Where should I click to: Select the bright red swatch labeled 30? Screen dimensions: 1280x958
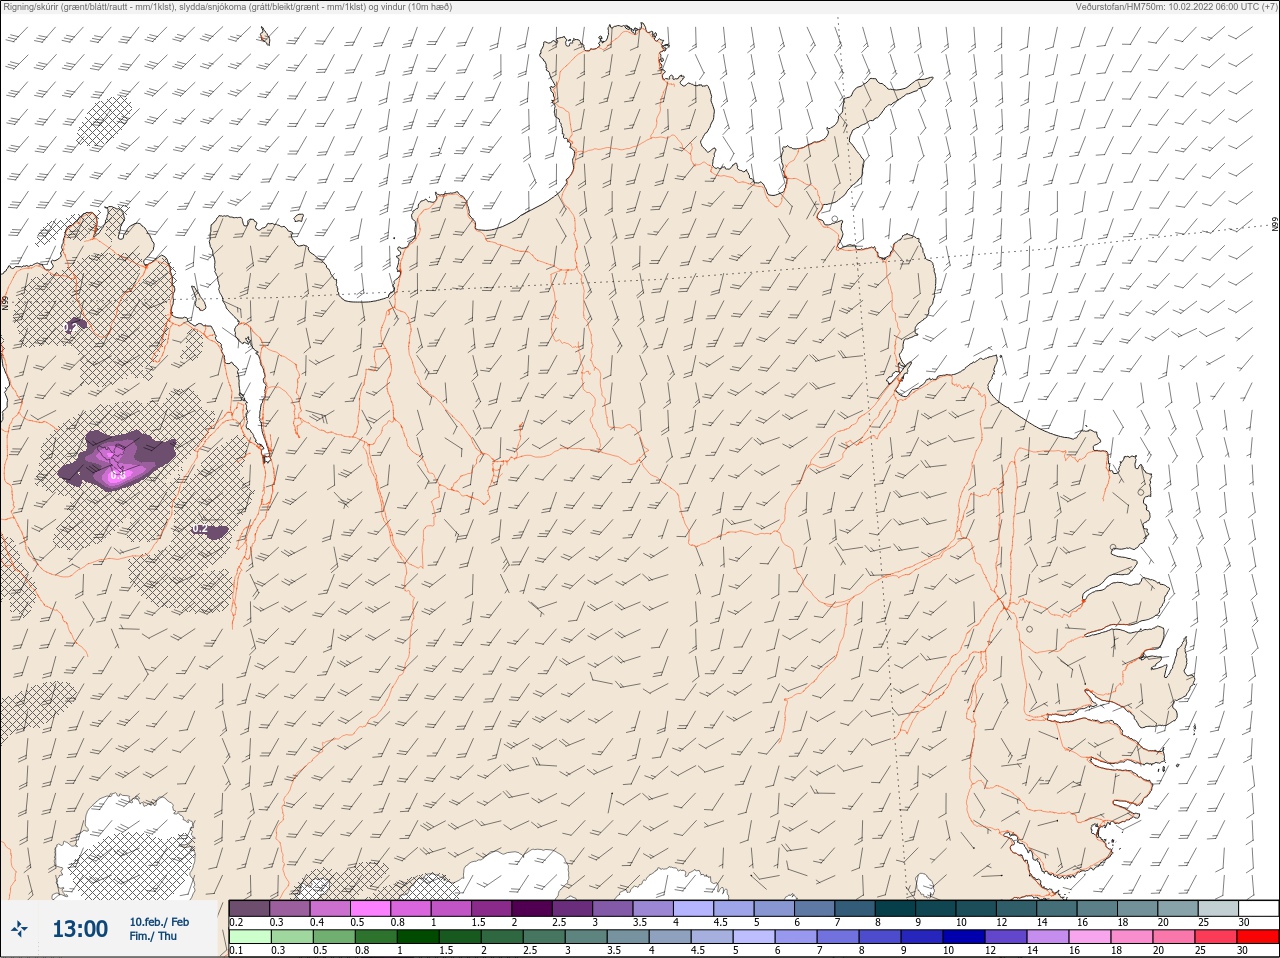click(1258, 937)
